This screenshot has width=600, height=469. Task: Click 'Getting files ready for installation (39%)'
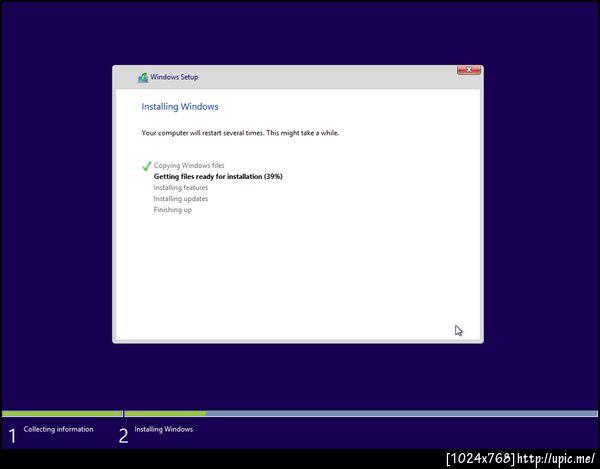click(x=218, y=176)
